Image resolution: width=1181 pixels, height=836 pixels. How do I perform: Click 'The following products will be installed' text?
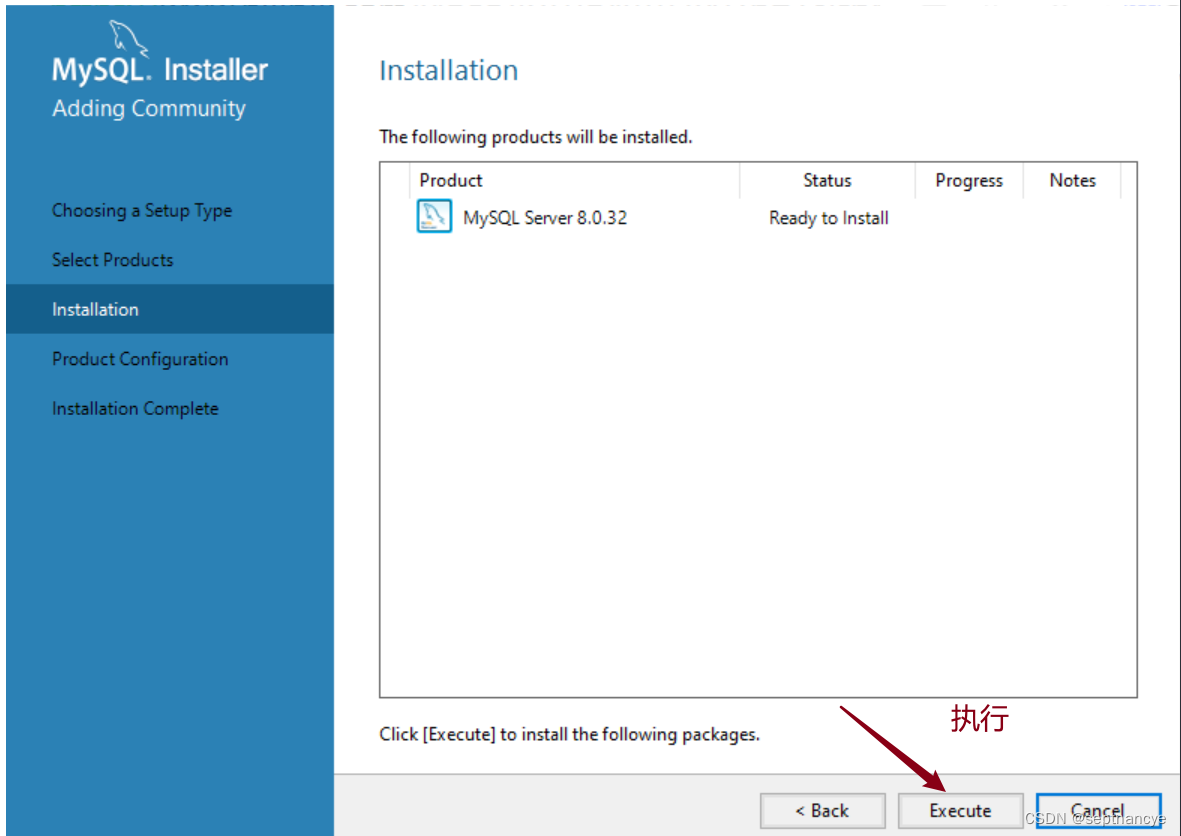click(x=536, y=137)
